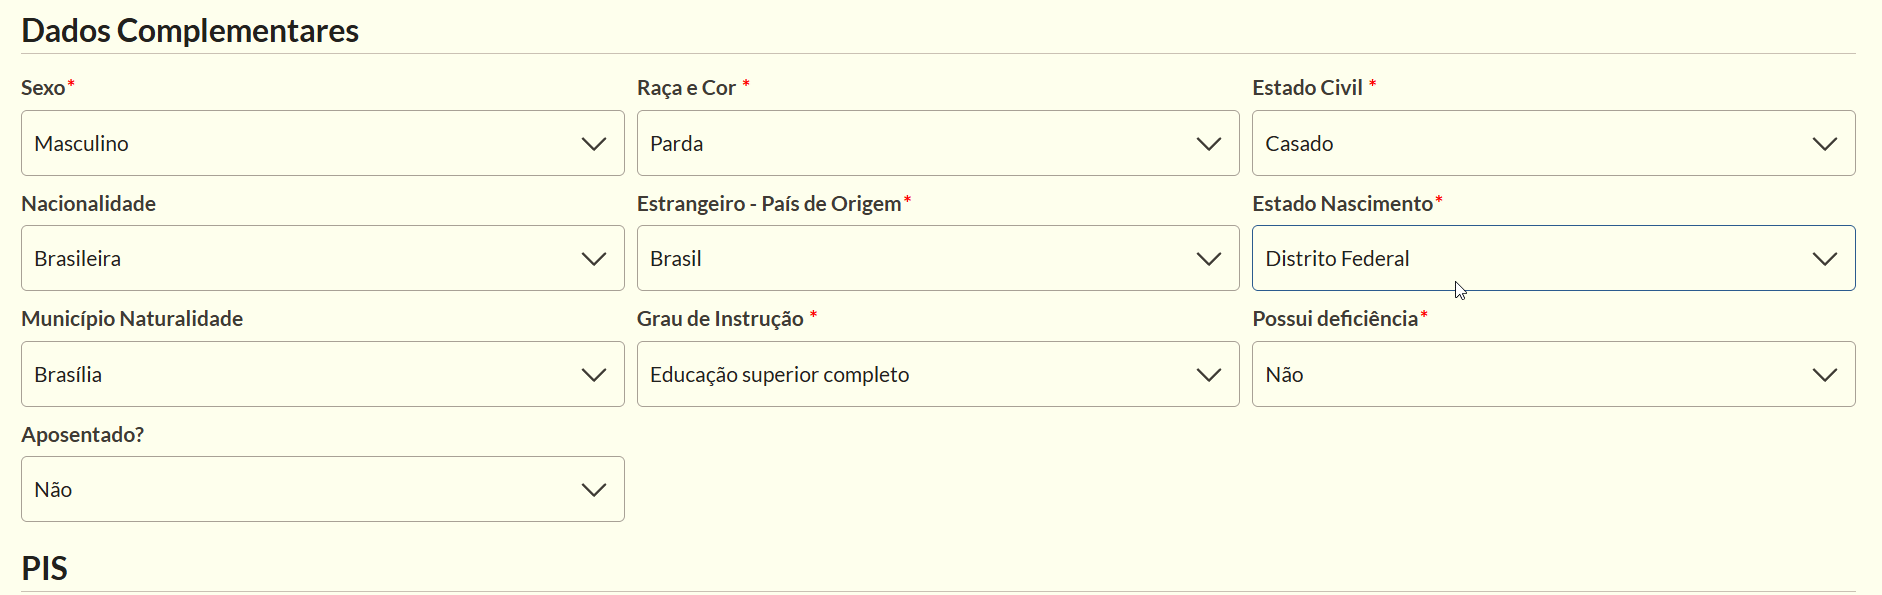Click the chevron arrow in the Brasília field
The width and height of the screenshot is (1882, 595).
click(x=594, y=375)
